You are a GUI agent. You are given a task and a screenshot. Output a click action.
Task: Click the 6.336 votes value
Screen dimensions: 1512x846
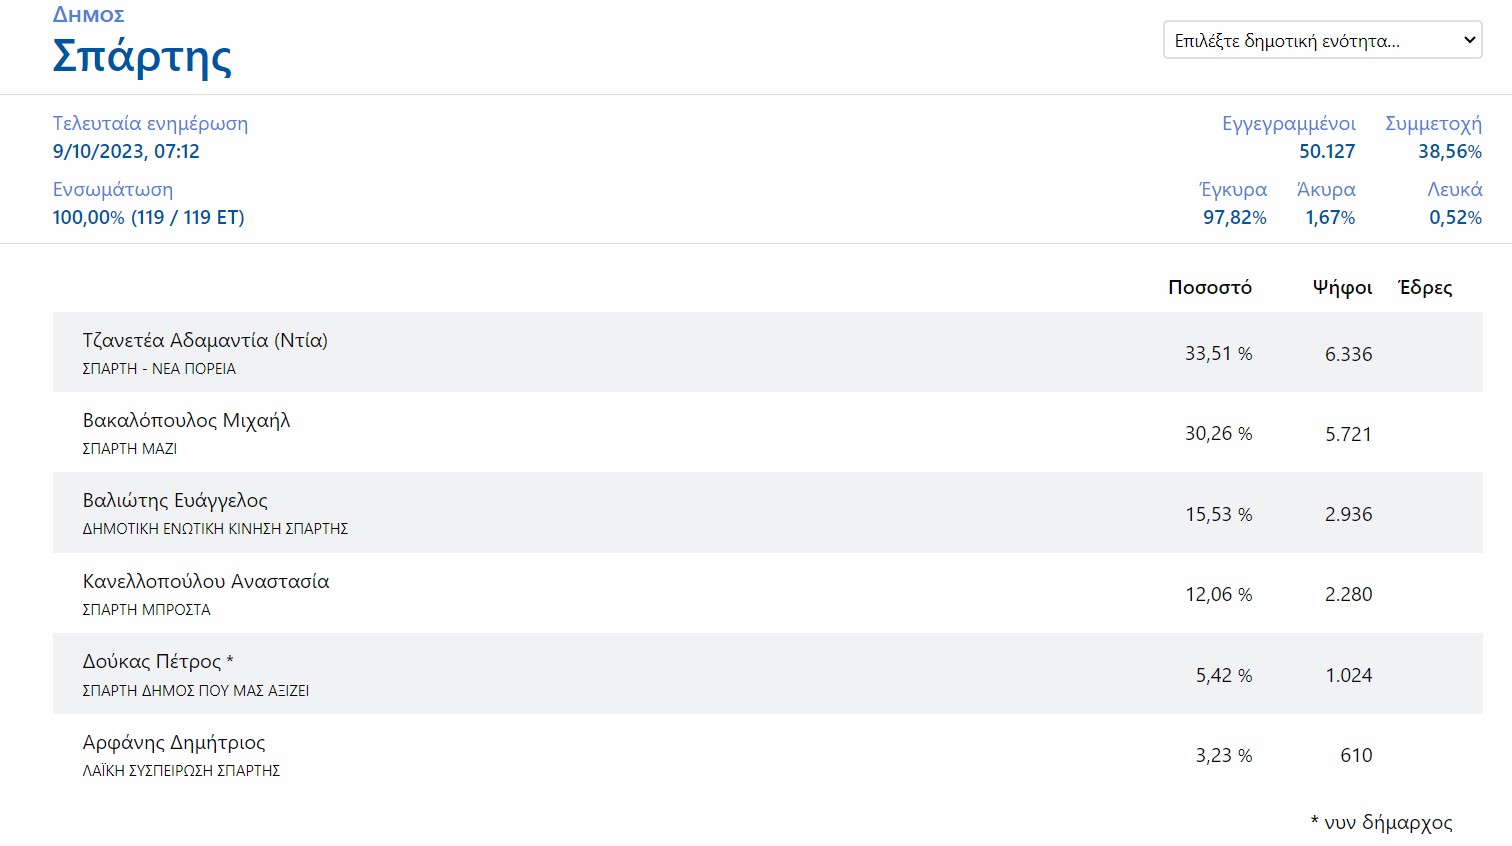click(x=1348, y=354)
